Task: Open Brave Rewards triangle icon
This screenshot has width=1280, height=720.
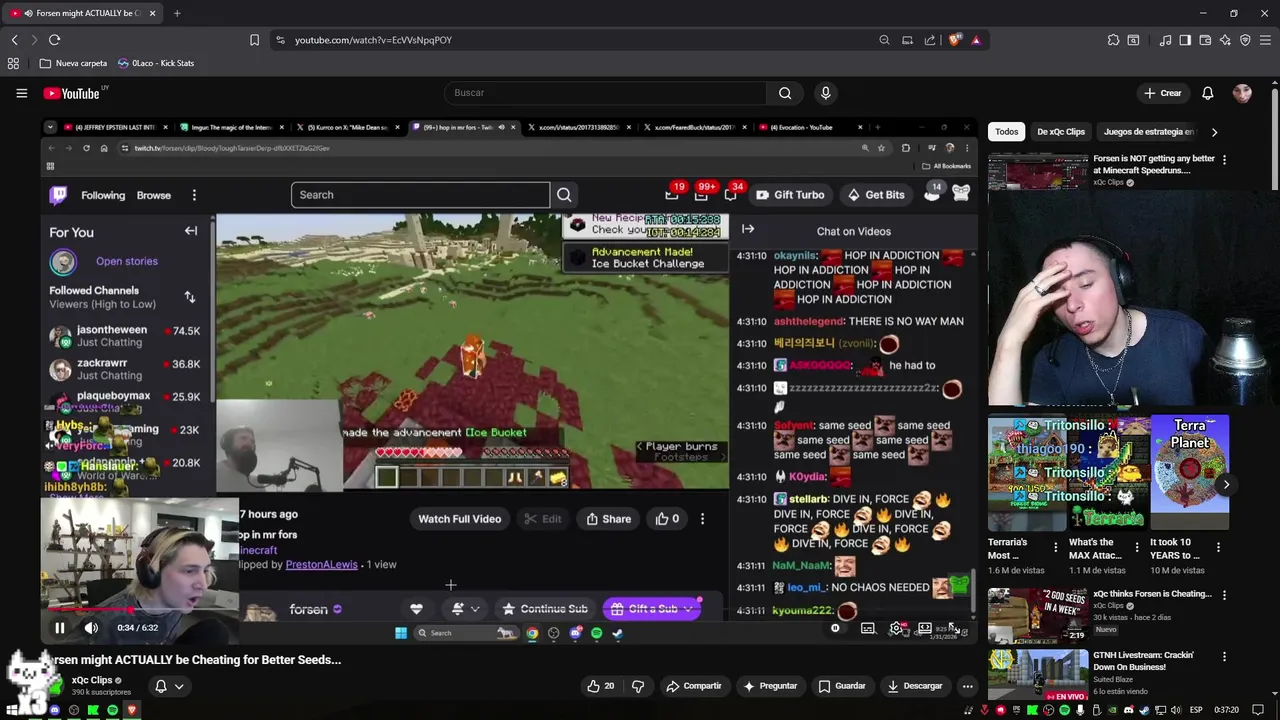Action: pos(976,40)
